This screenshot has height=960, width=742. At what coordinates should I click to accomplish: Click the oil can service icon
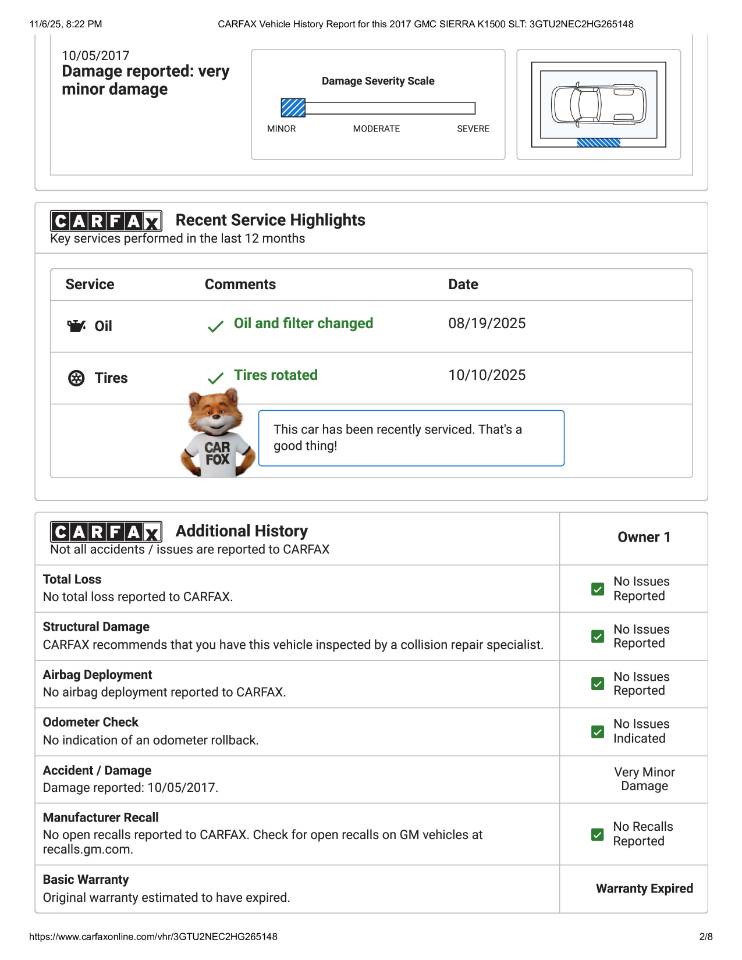coord(76,326)
